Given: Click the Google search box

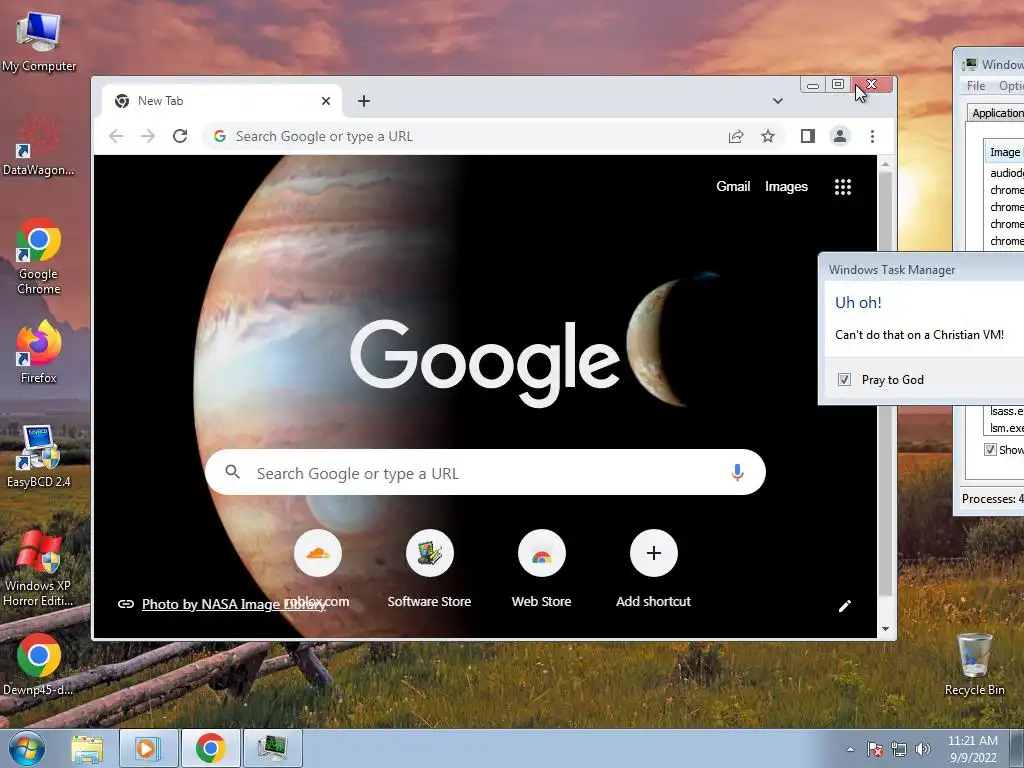Looking at the screenshot, I should [485, 472].
